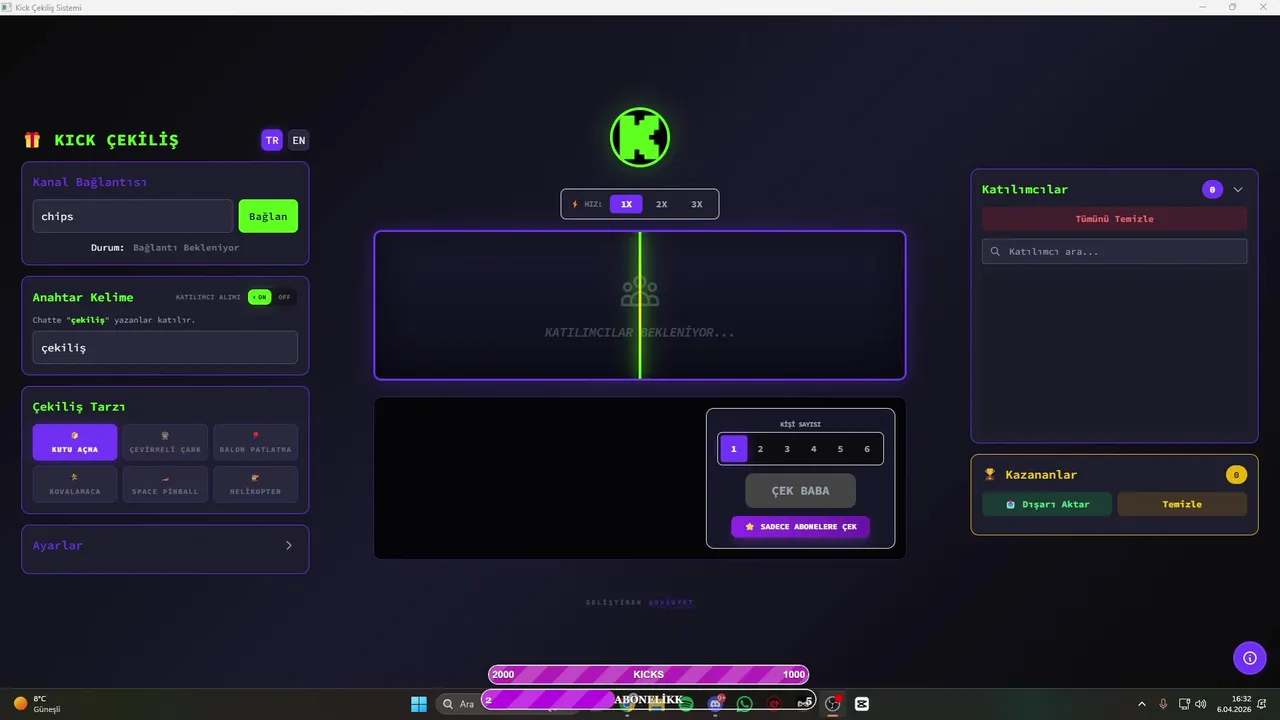Click the Windows Start button
Image resolution: width=1280 pixels, height=720 pixels.
coord(419,704)
